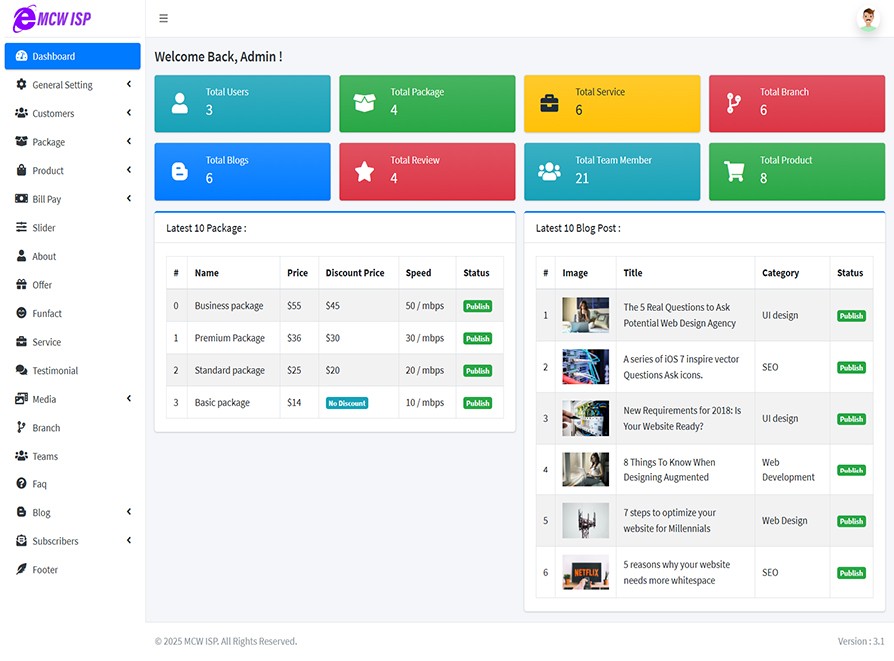This screenshot has height=661, width=894.
Task: Click the Total Team Member group icon
Action: pos(549,171)
